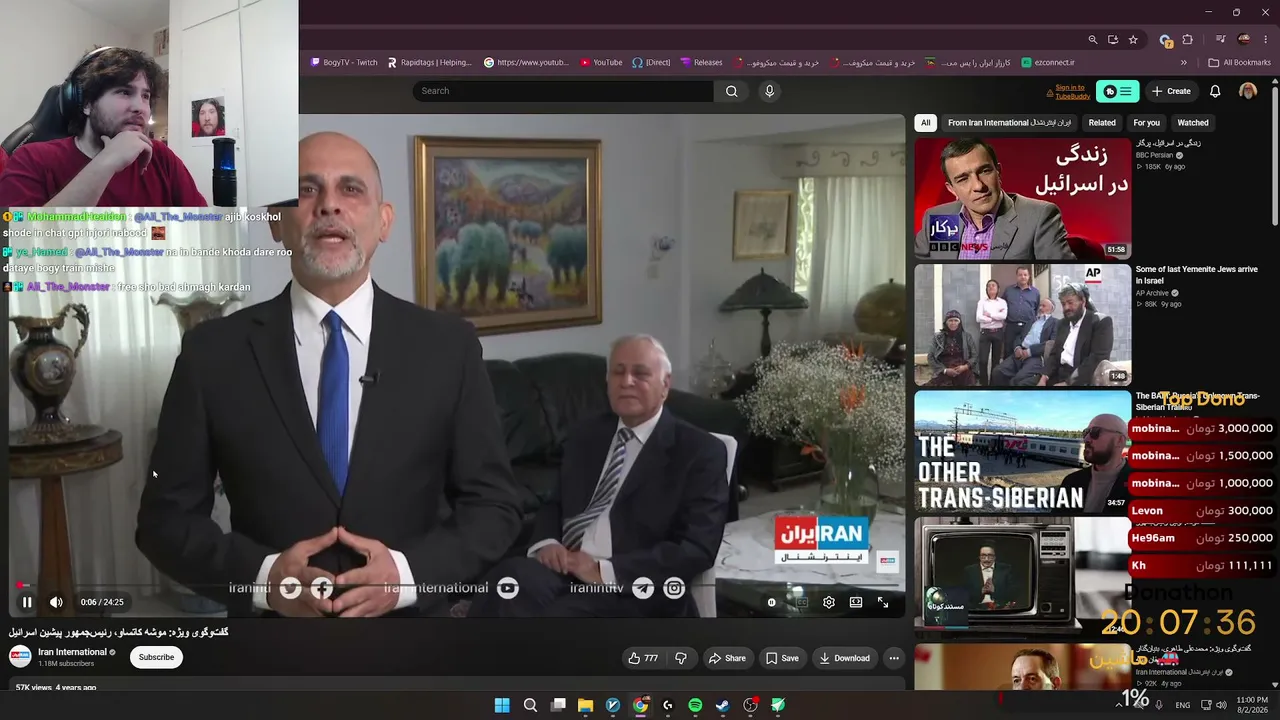The height and width of the screenshot is (720, 1280).
Task: Run search with the magnifier button
Action: point(731,91)
